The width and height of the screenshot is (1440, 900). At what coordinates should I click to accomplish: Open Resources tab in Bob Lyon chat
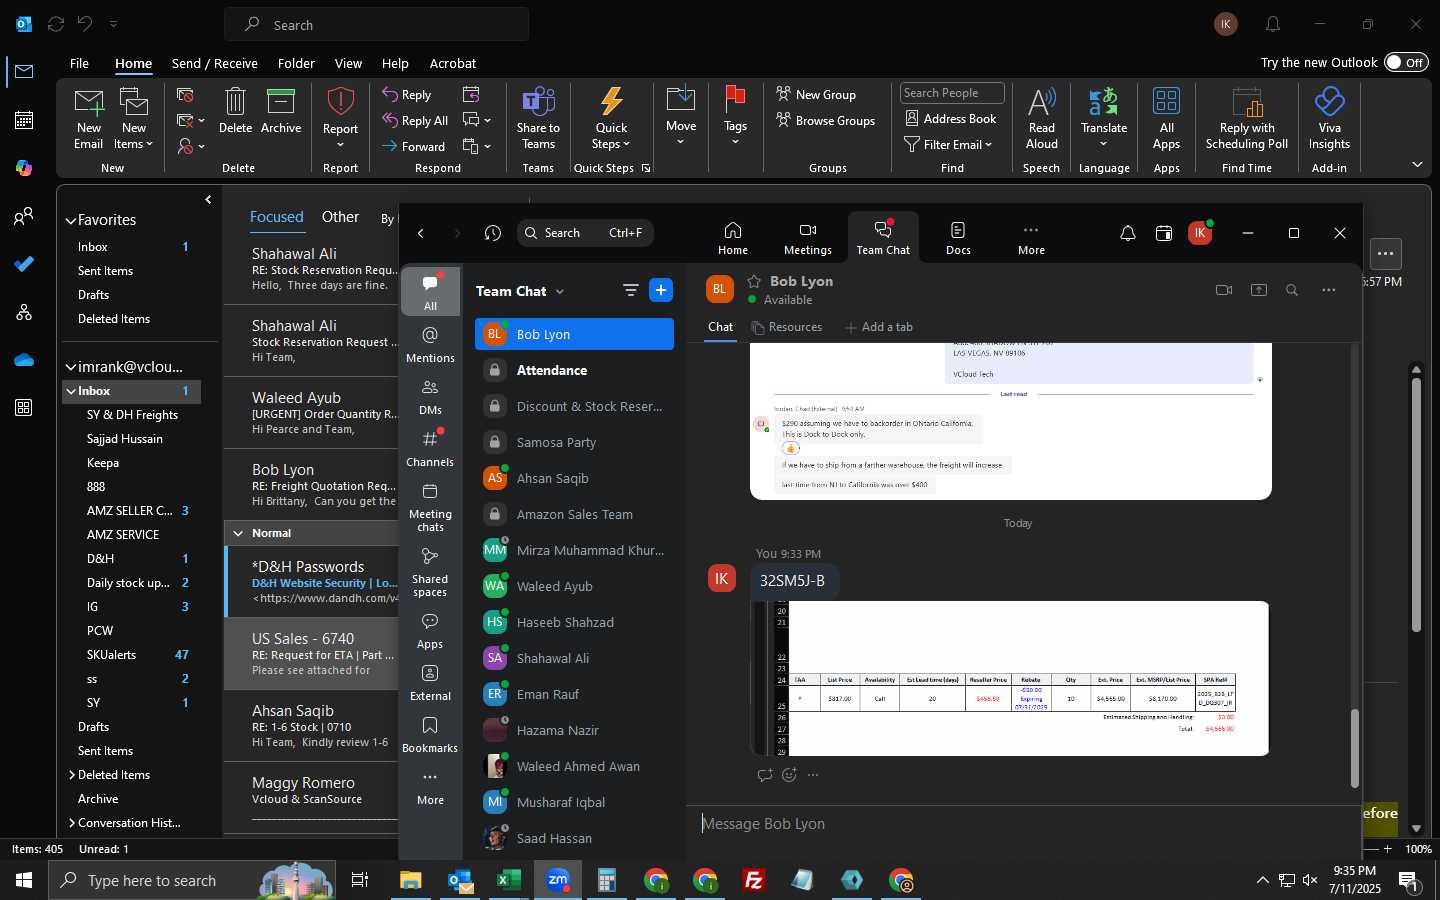coord(787,327)
